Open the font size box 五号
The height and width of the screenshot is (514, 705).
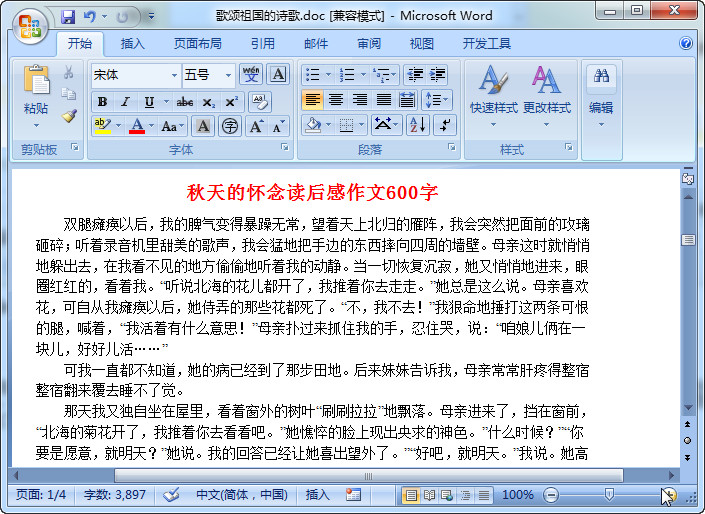(x=209, y=75)
